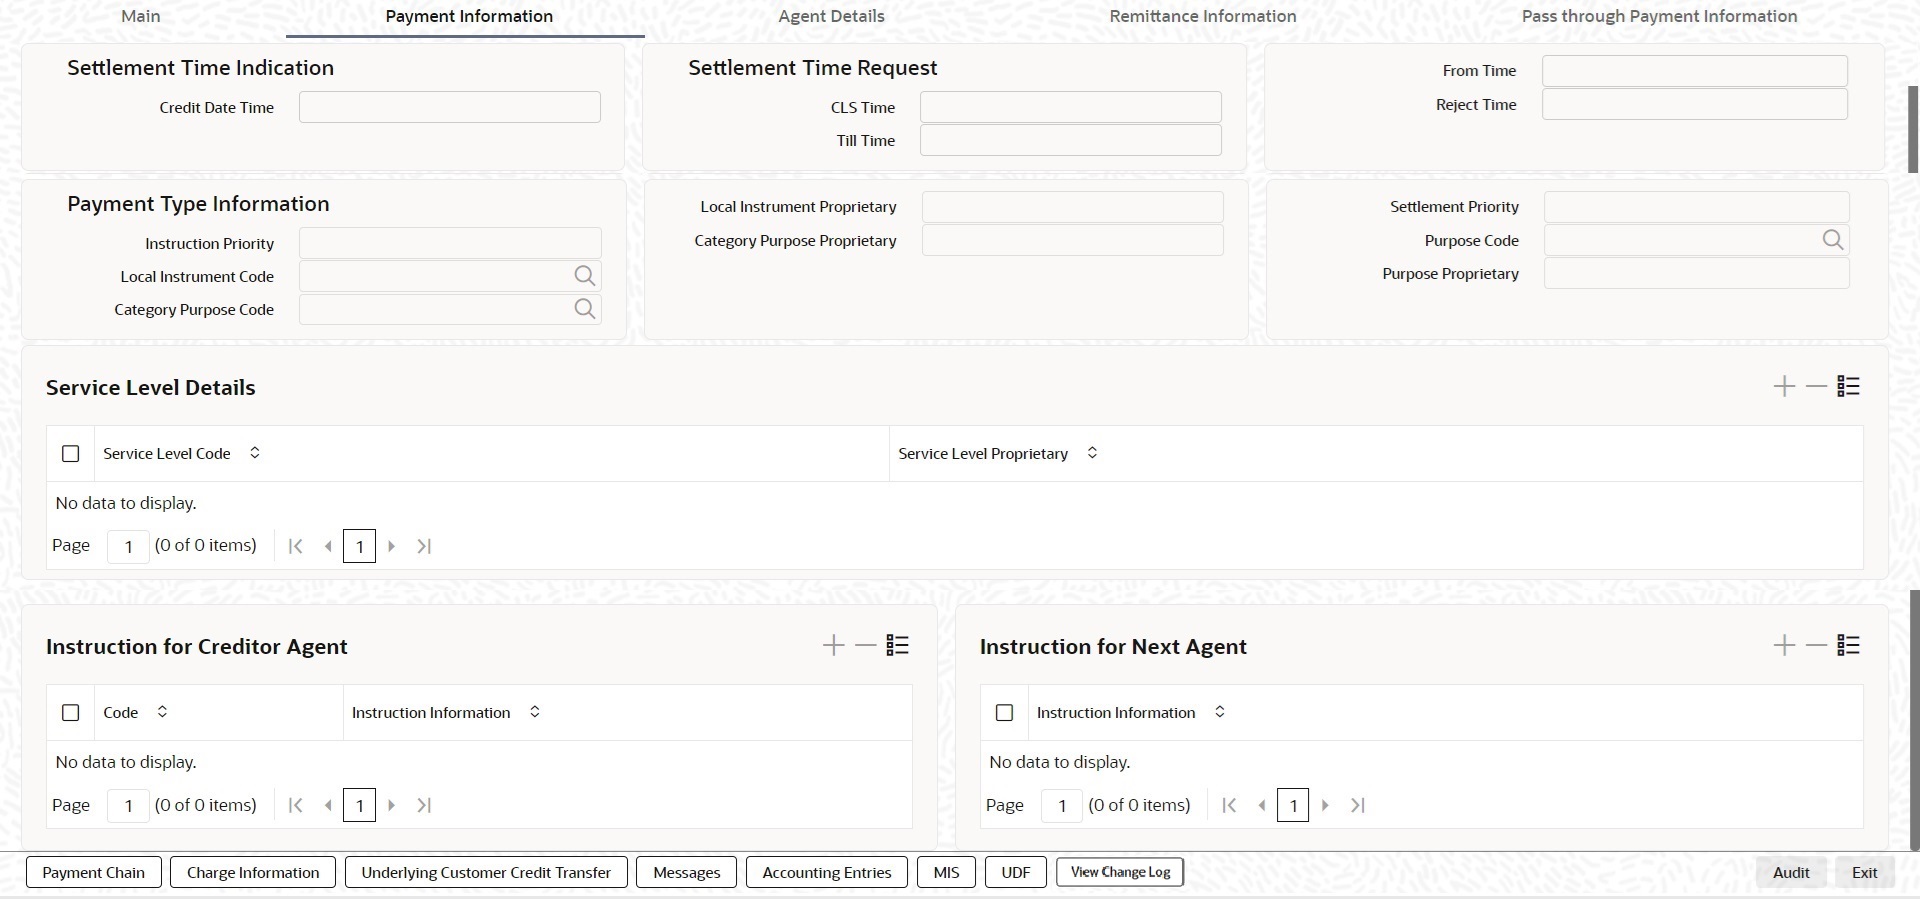The height and width of the screenshot is (901, 1920).
Task: Go to previous page of Creditor Agent table
Action: 327,805
